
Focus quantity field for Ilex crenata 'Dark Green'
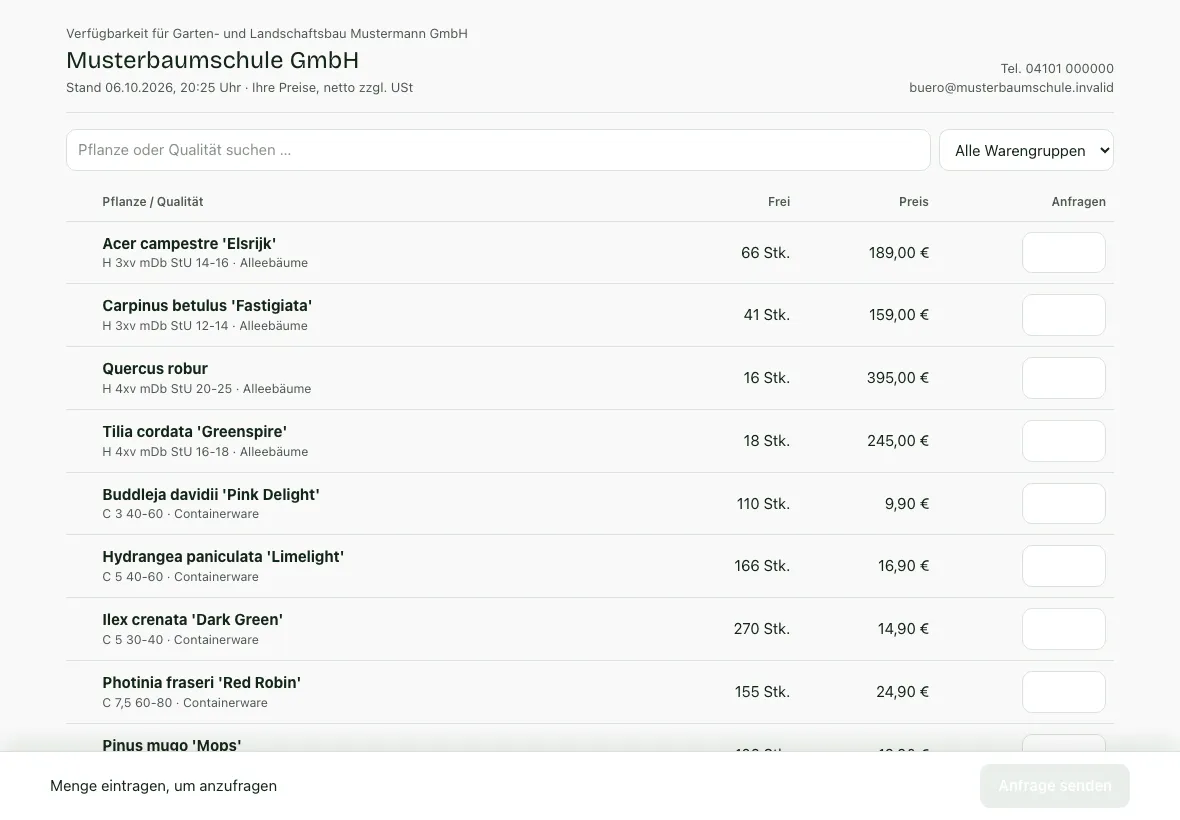pyautogui.click(x=1063, y=629)
